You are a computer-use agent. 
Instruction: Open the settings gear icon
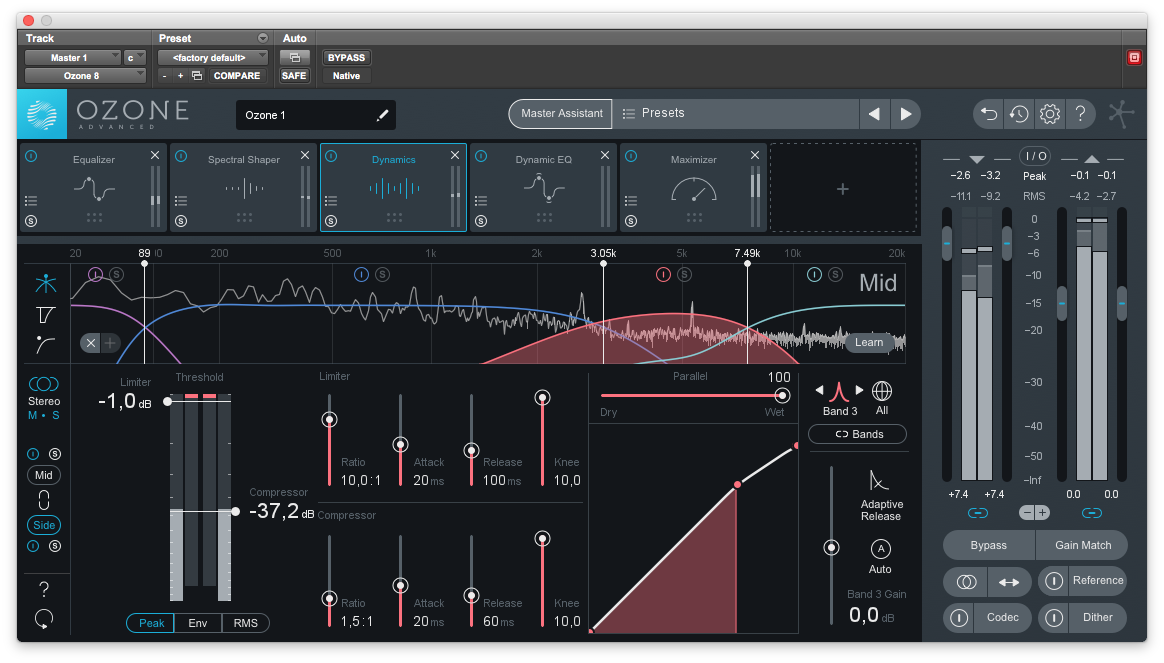[1050, 114]
